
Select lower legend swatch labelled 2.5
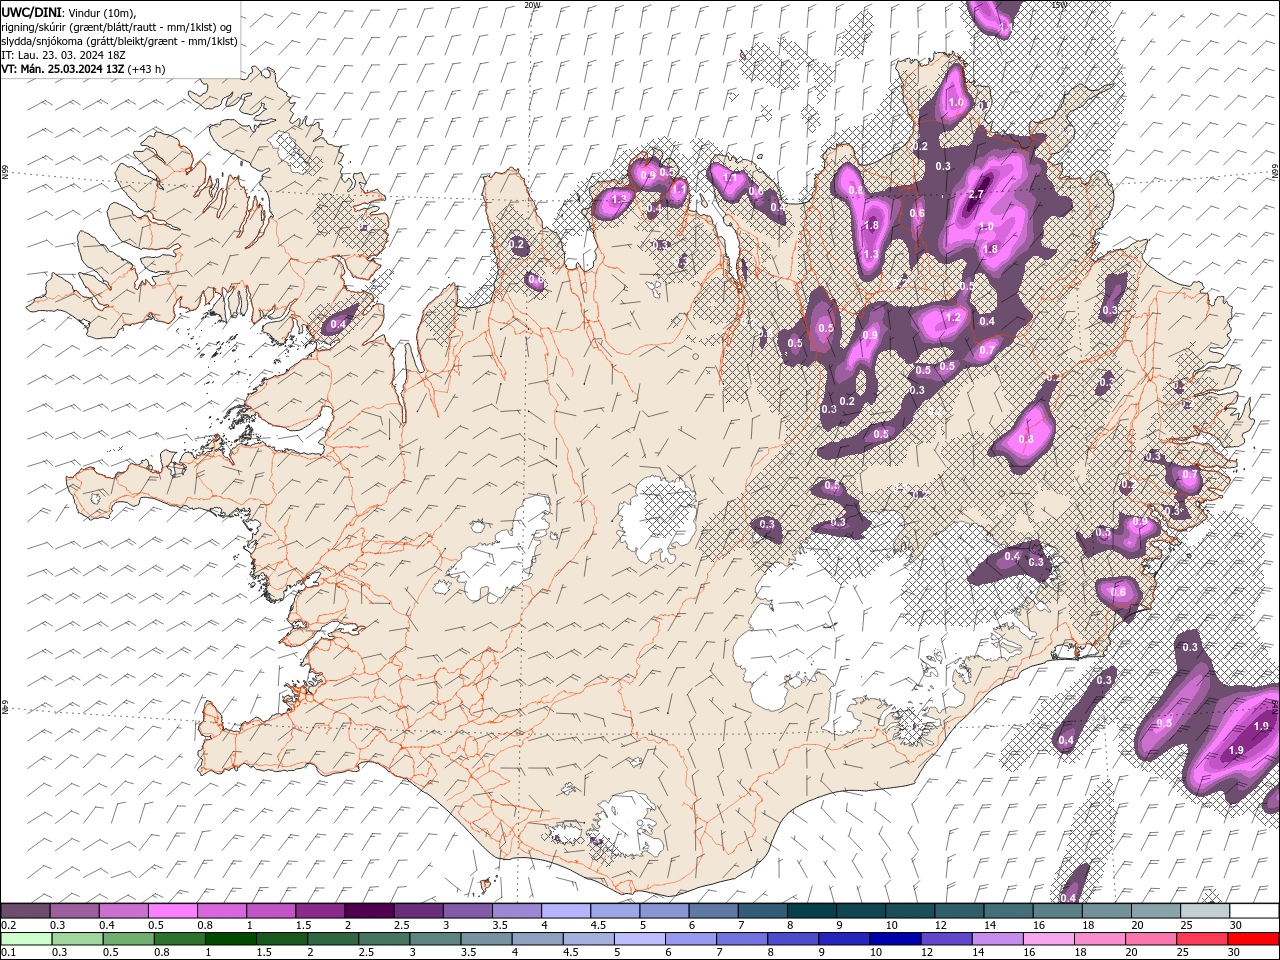click(x=384, y=939)
